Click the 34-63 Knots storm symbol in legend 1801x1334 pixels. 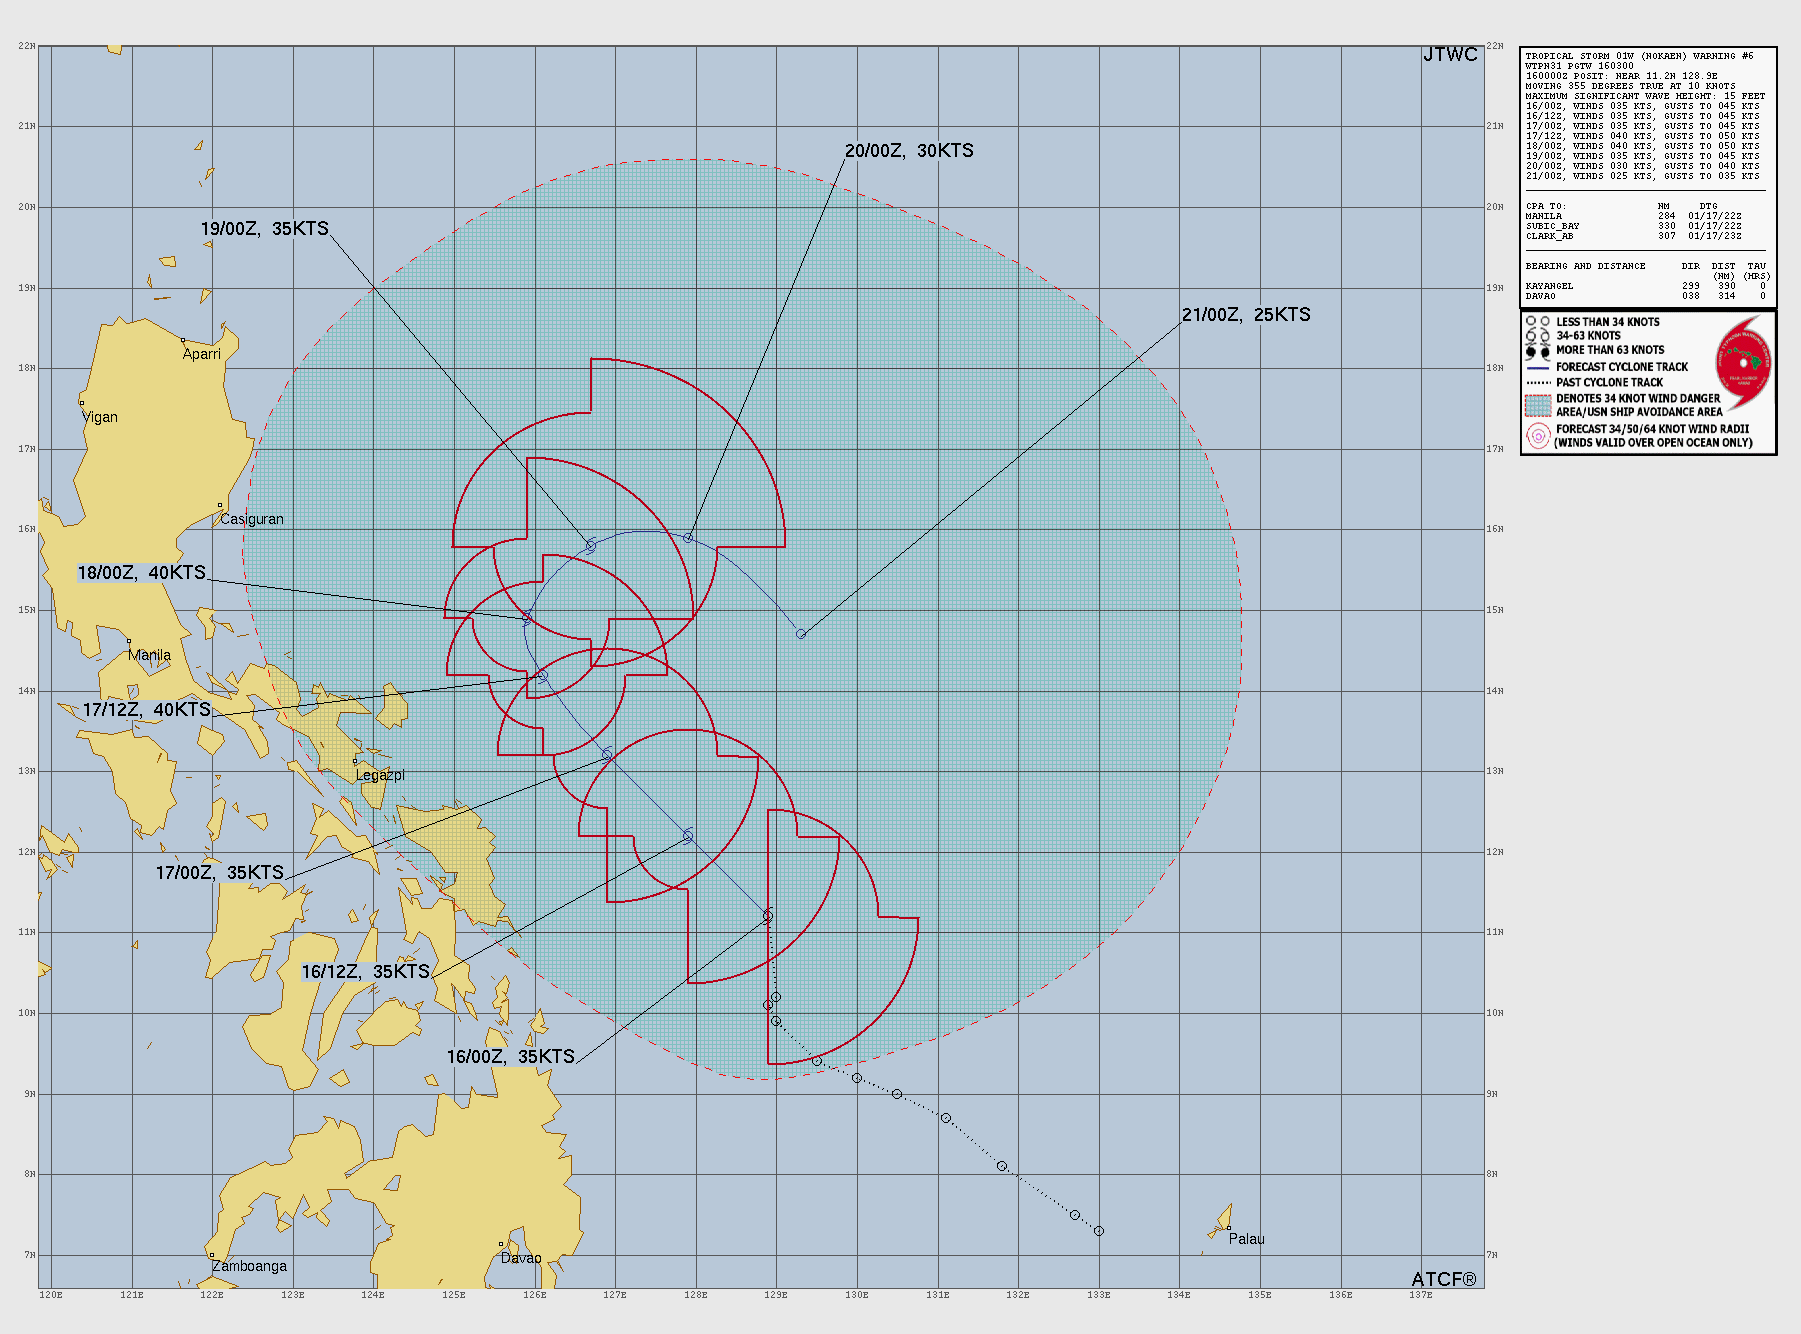pos(1537,336)
